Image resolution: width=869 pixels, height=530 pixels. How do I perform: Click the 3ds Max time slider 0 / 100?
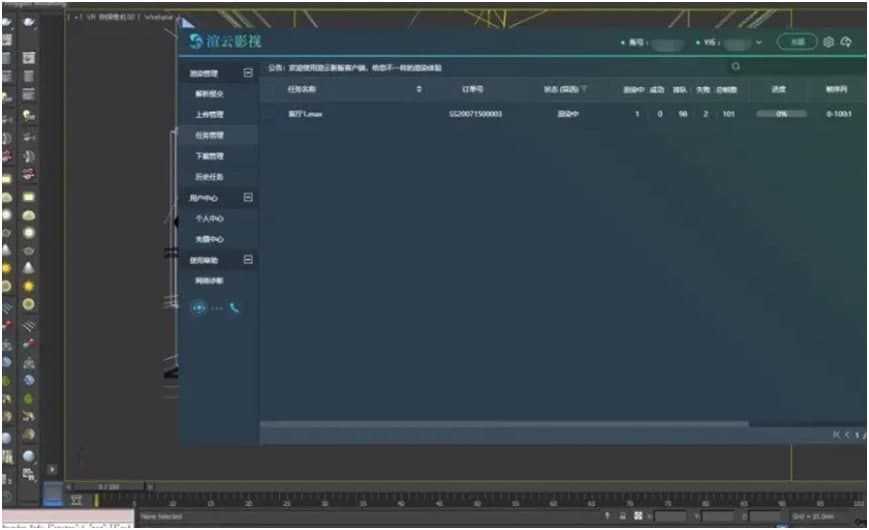(x=109, y=487)
